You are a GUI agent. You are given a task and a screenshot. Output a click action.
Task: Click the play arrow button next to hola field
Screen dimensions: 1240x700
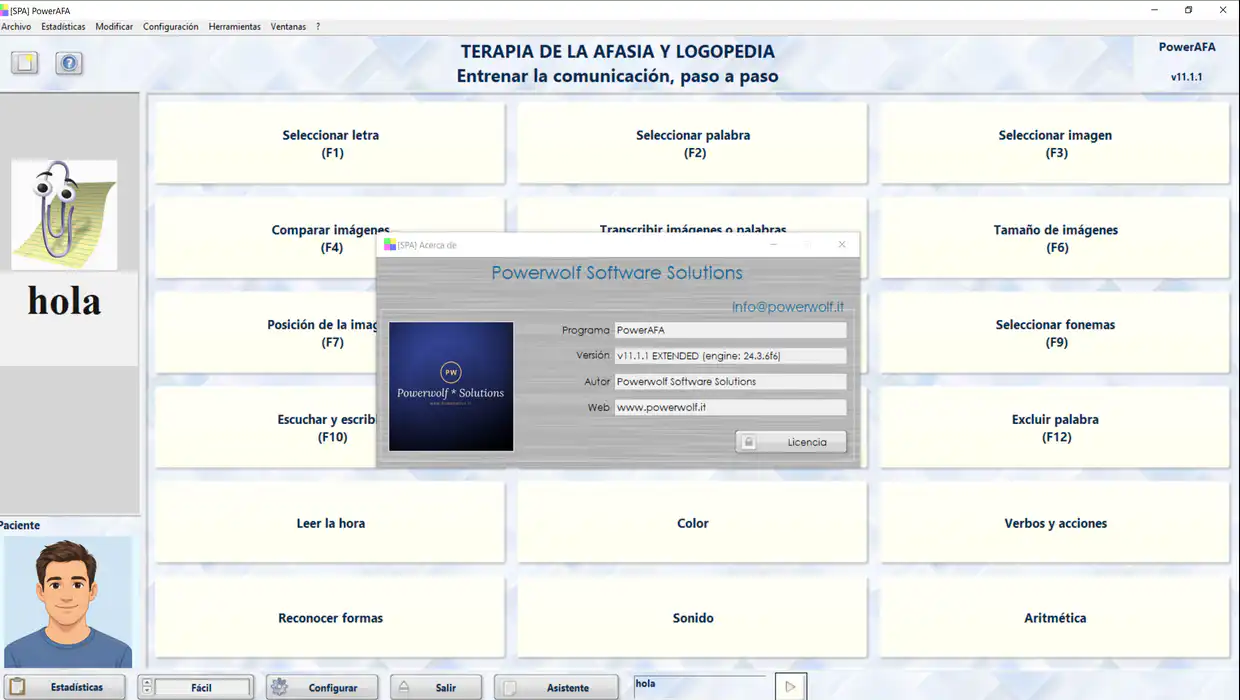point(790,686)
